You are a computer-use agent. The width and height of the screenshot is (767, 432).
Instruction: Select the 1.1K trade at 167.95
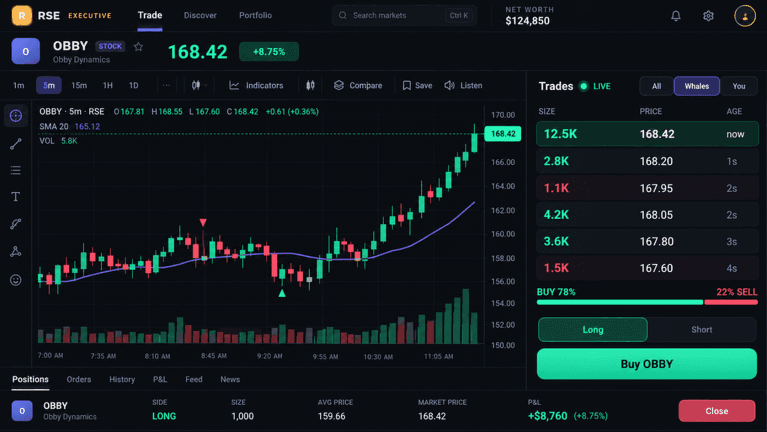coord(647,188)
